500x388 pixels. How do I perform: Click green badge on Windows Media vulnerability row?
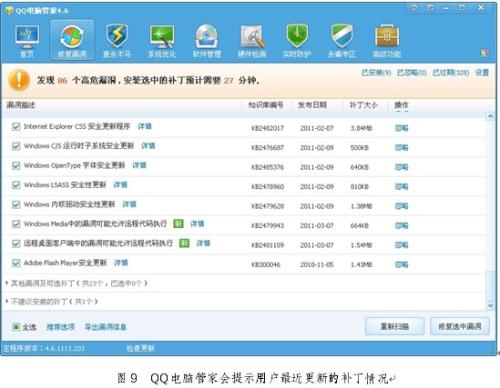click(x=178, y=224)
